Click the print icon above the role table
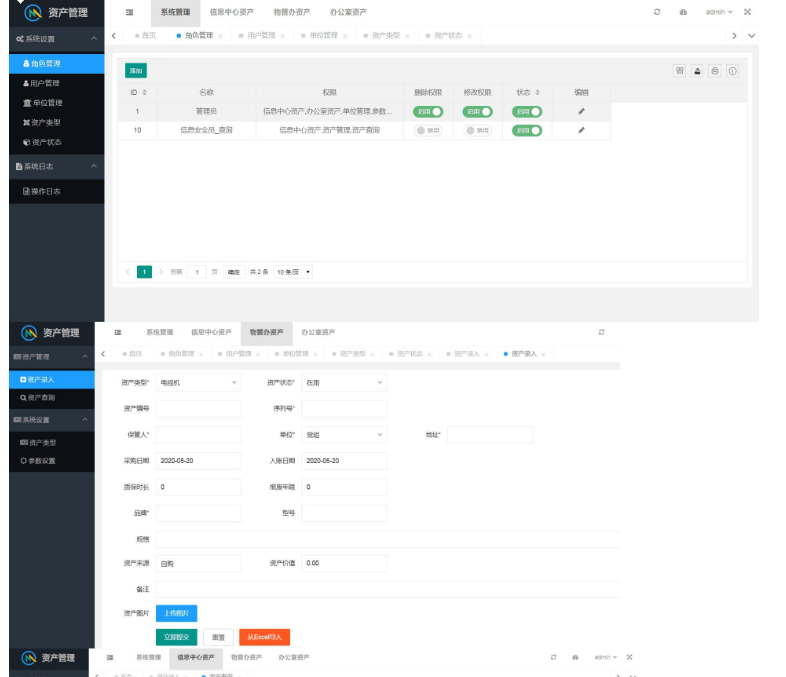 click(715, 71)
